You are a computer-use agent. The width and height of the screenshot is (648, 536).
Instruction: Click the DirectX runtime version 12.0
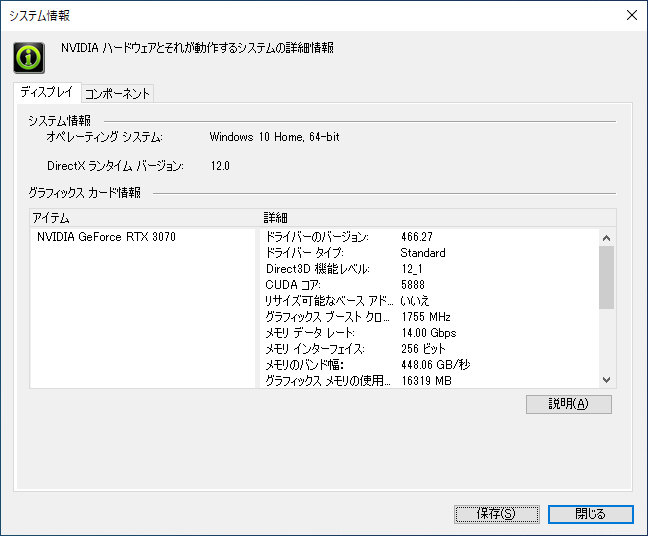(220, 166)
